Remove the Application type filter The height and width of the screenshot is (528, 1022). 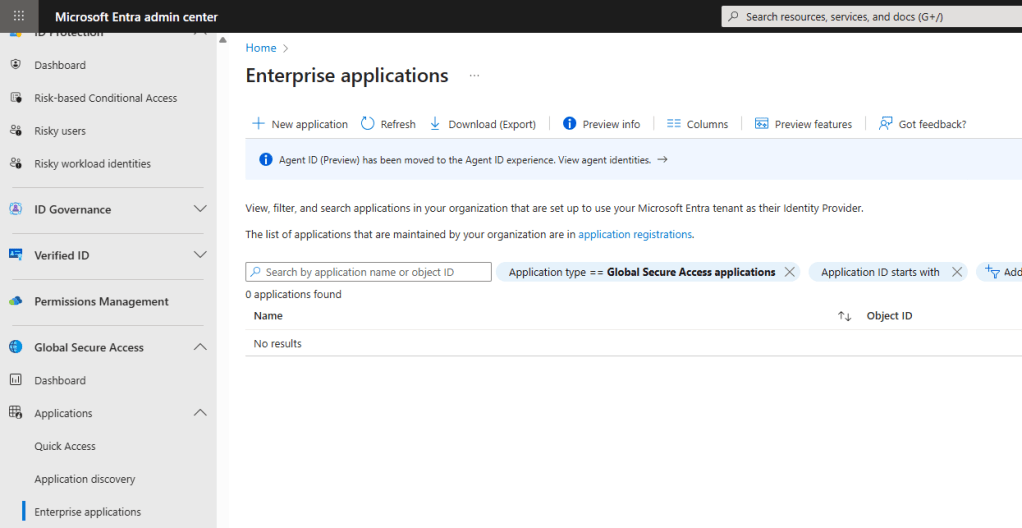[x=789, y=272]
